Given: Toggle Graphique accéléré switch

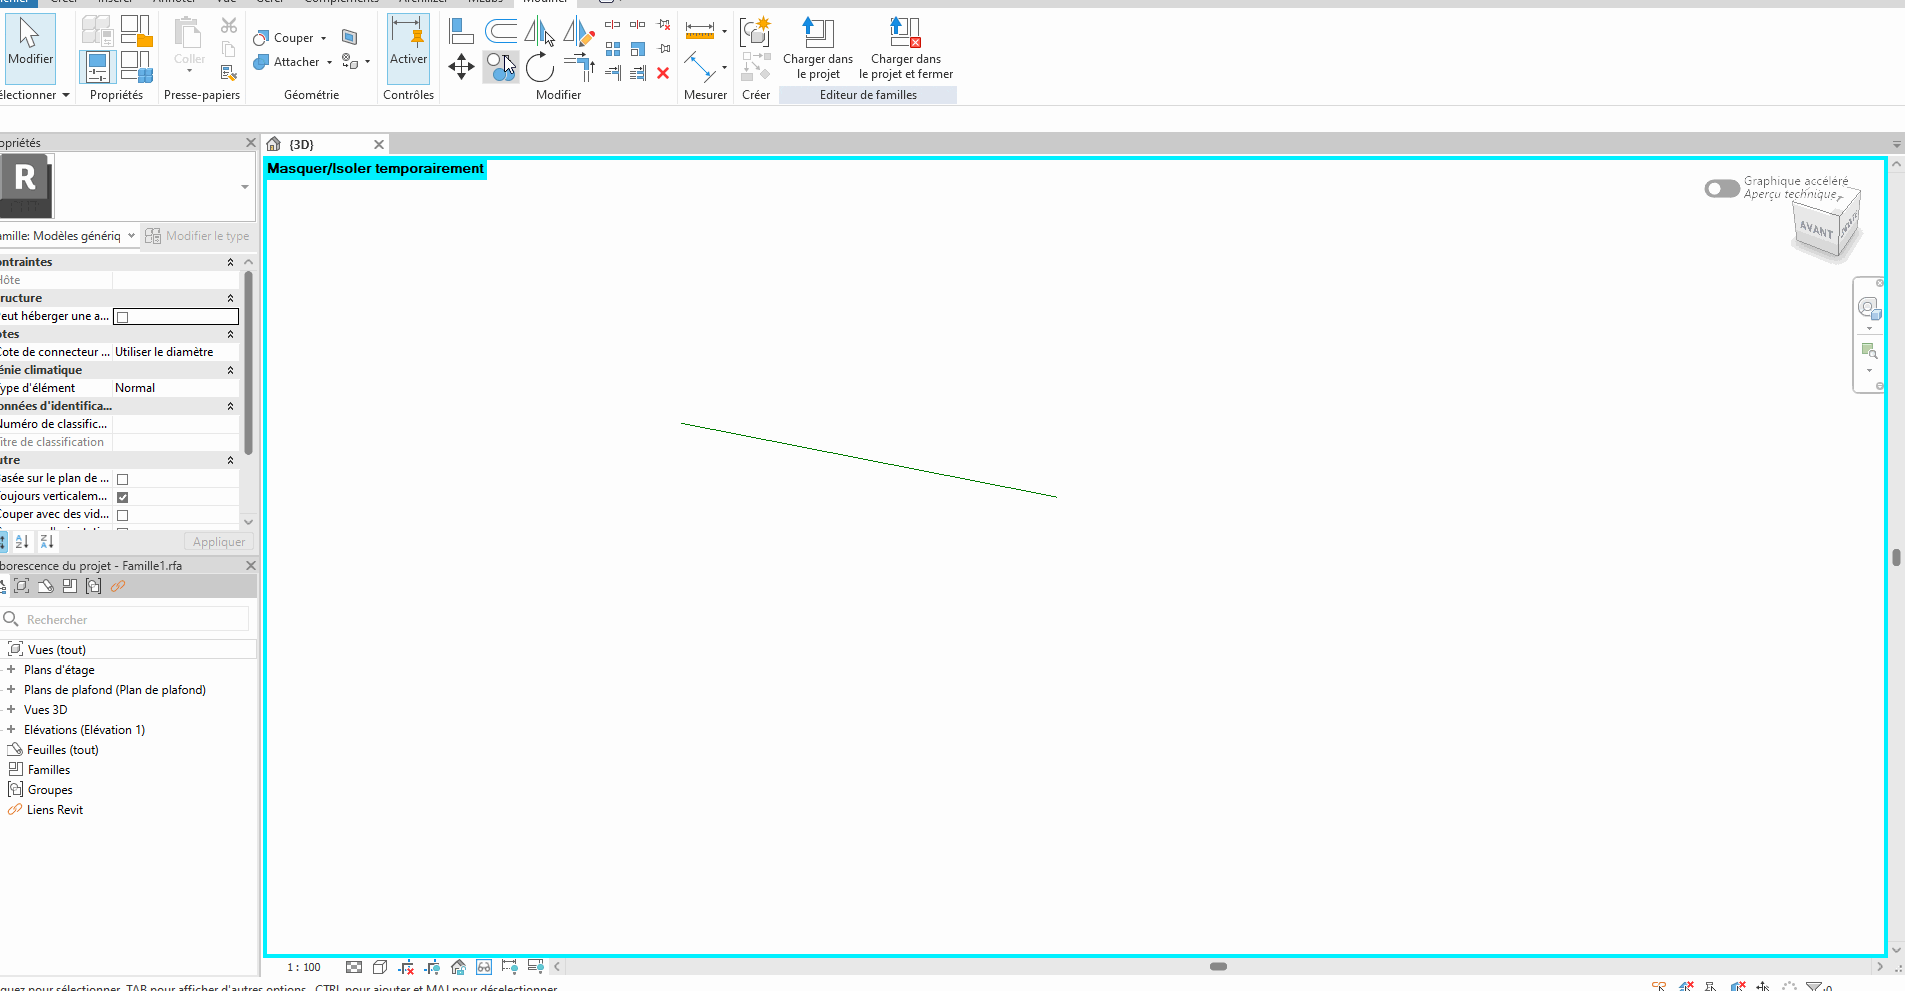Looking at the screenshot, I should (1722, 188).
